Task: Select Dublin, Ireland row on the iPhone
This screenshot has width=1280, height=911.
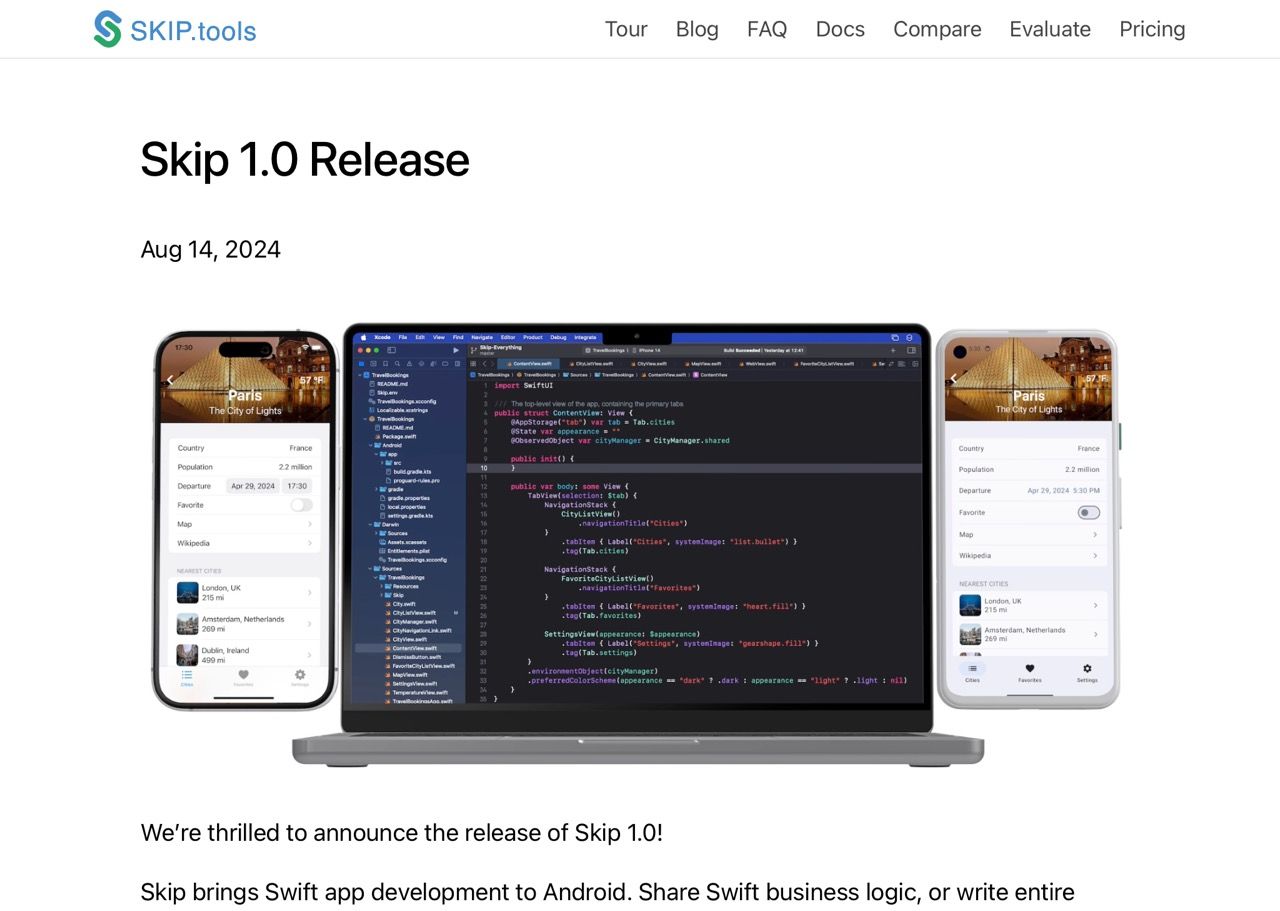Action: click(x=245, y=654)
